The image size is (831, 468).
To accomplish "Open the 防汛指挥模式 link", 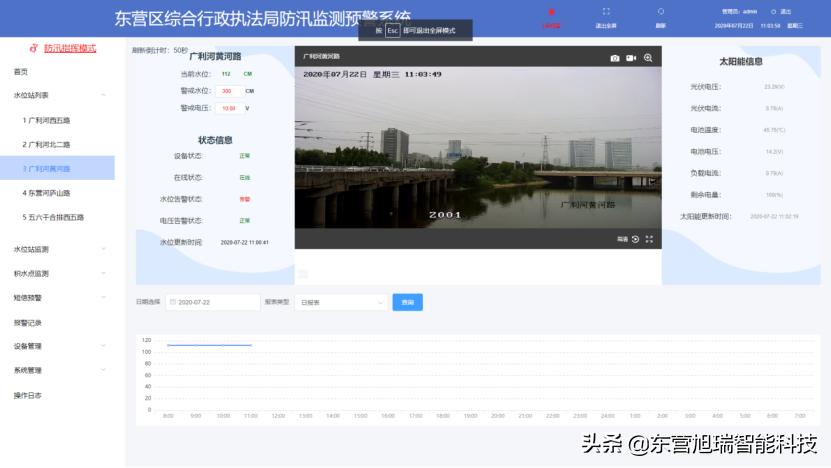I will coord(70,48).
